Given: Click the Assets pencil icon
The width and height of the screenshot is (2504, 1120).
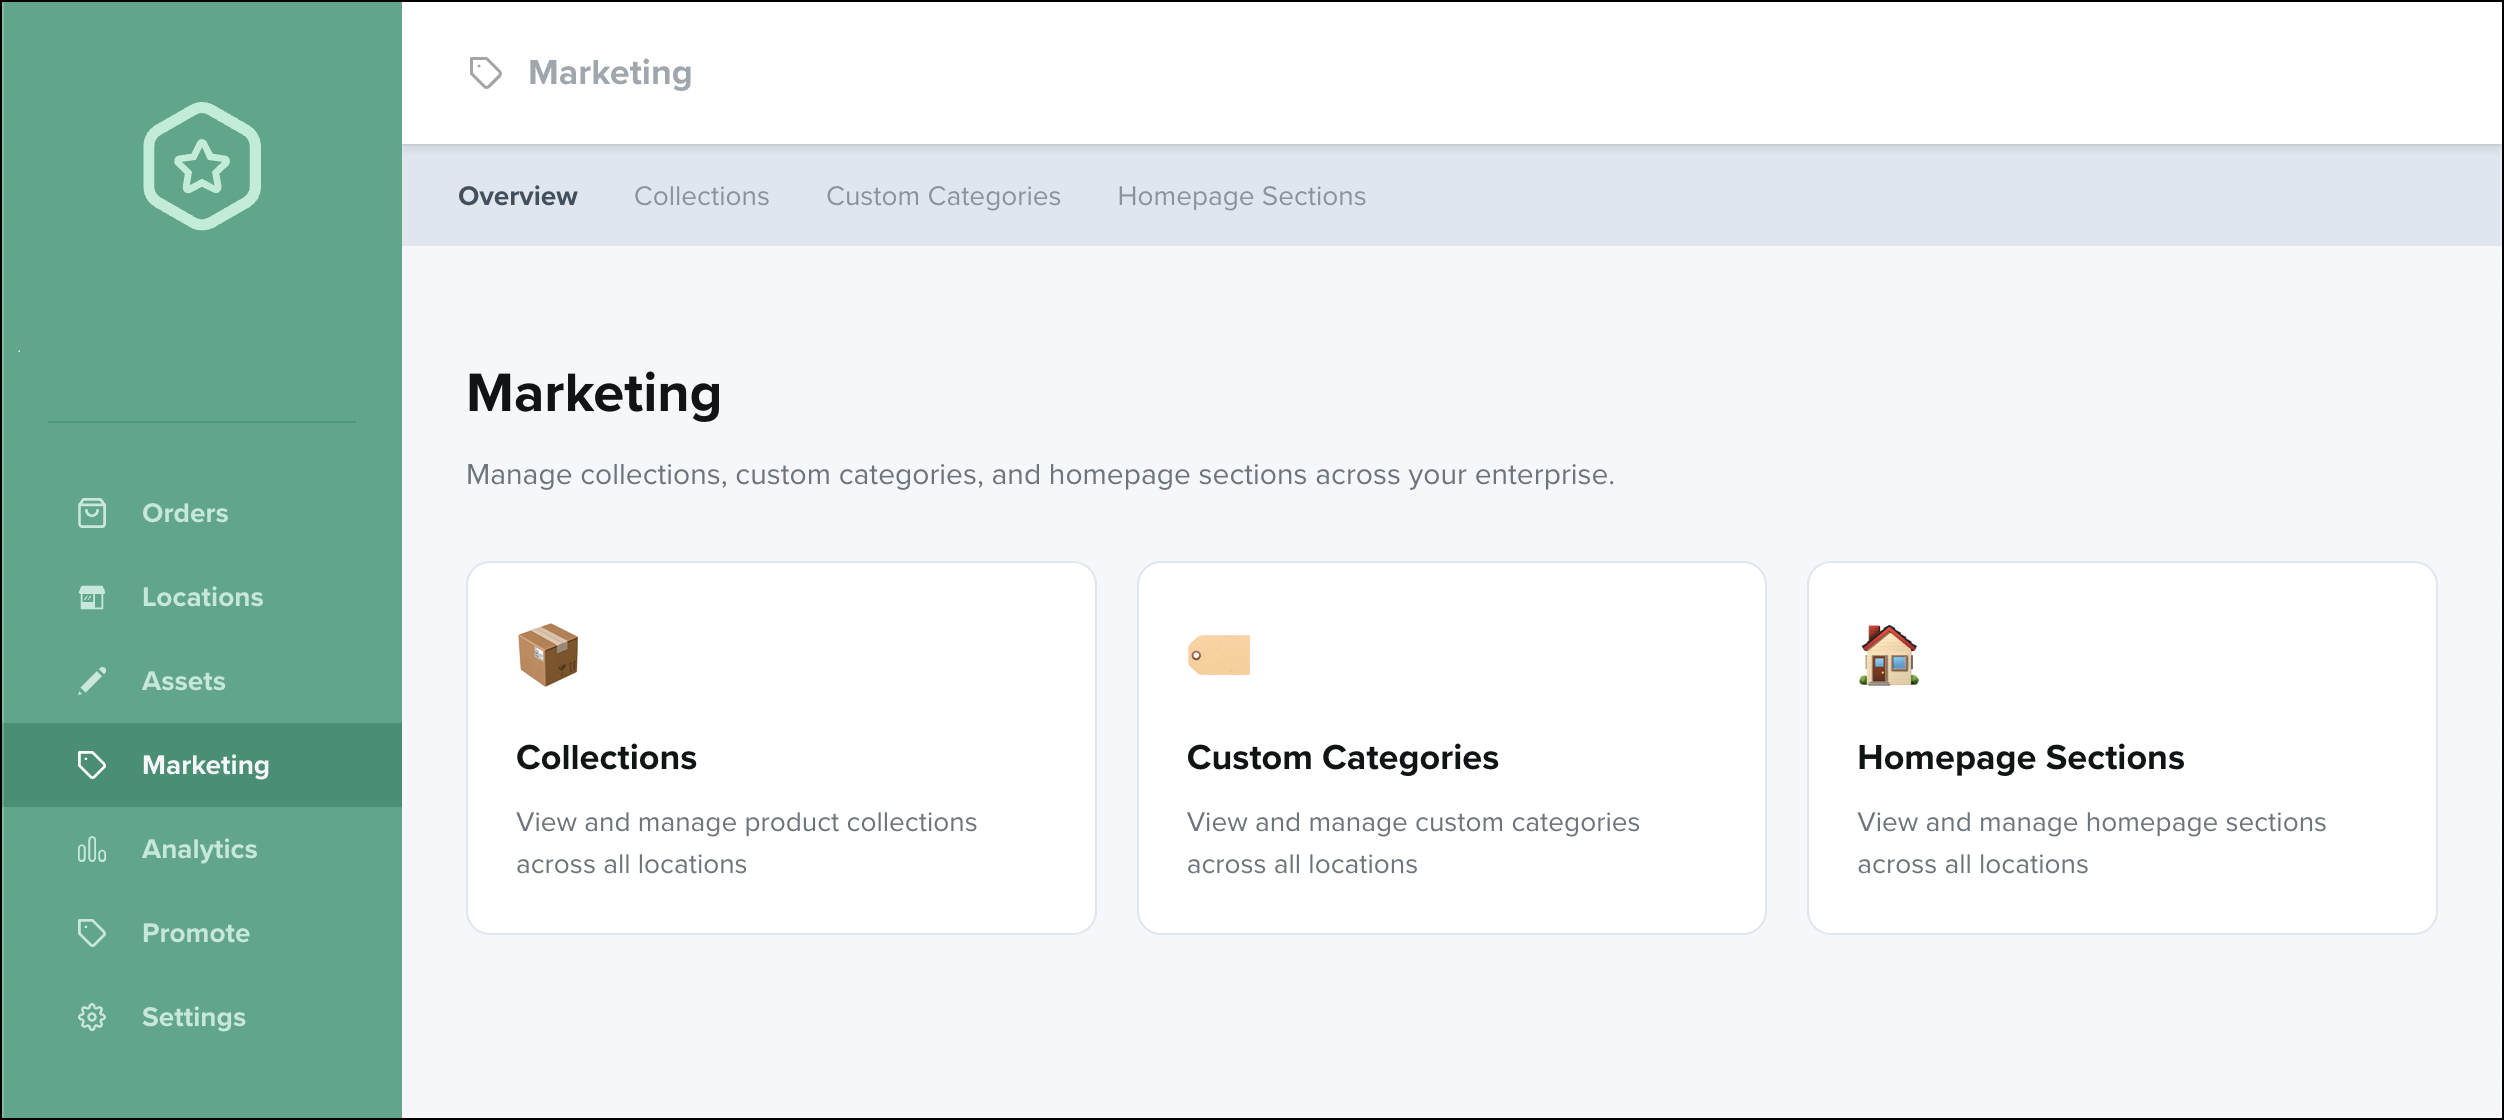Looking at the screenshot, I should 92,681.
